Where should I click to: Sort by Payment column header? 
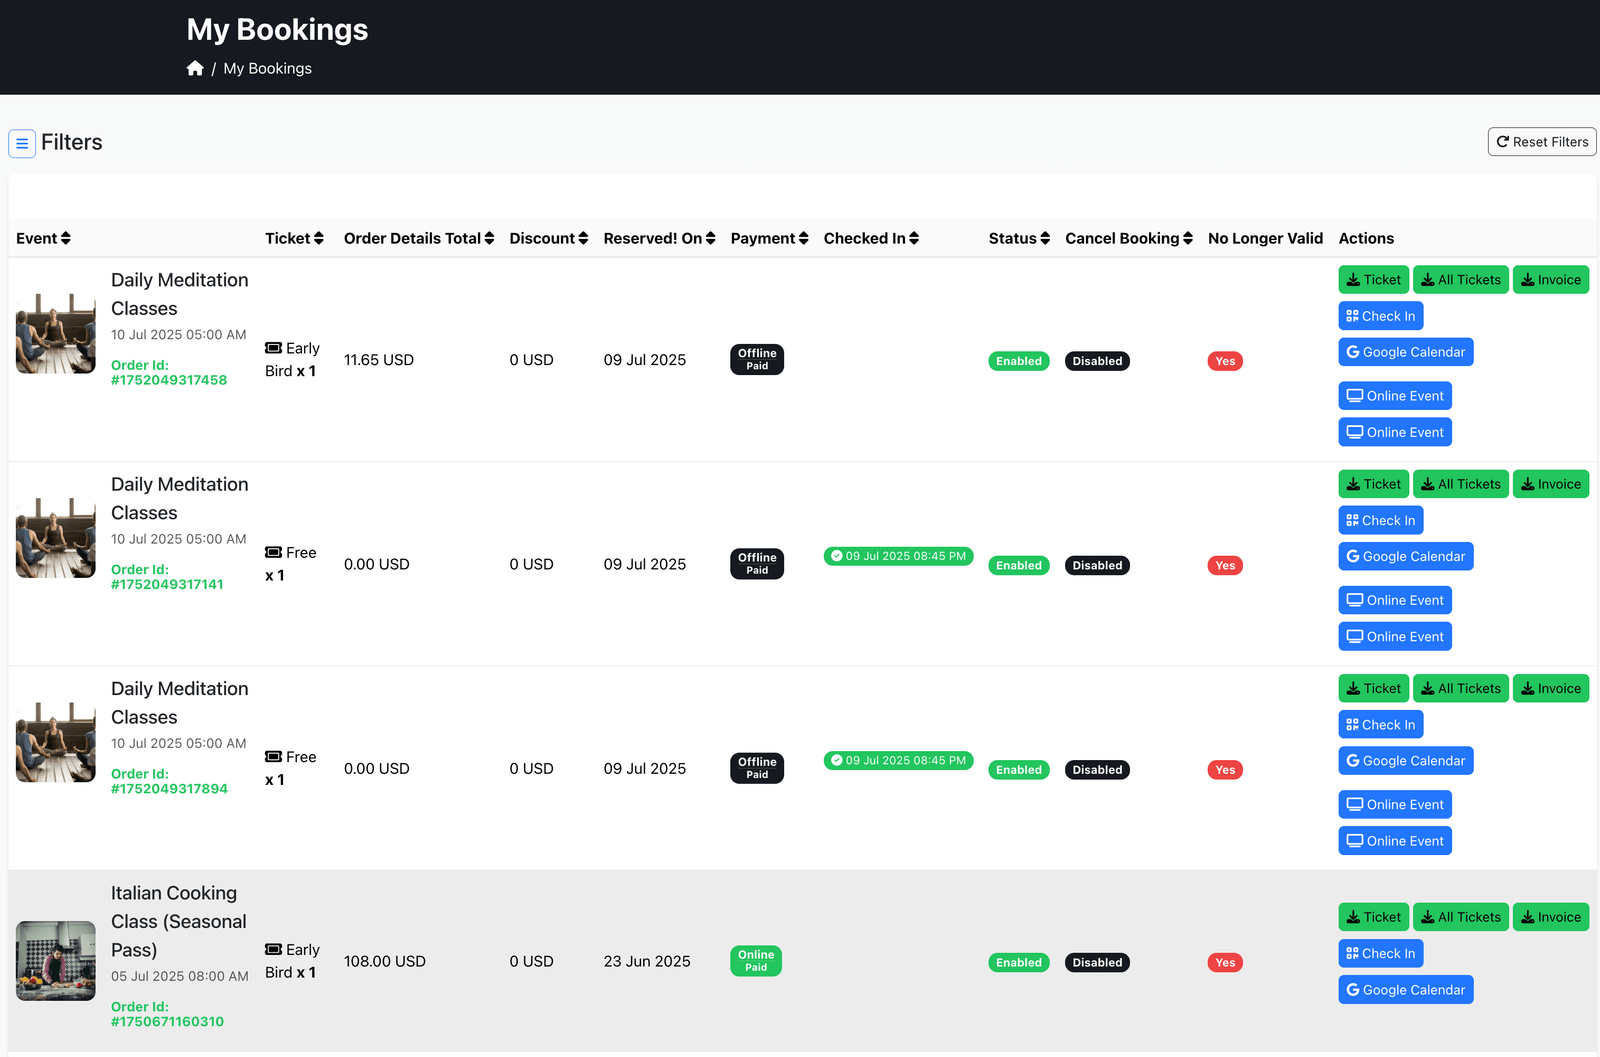(769, 238)
